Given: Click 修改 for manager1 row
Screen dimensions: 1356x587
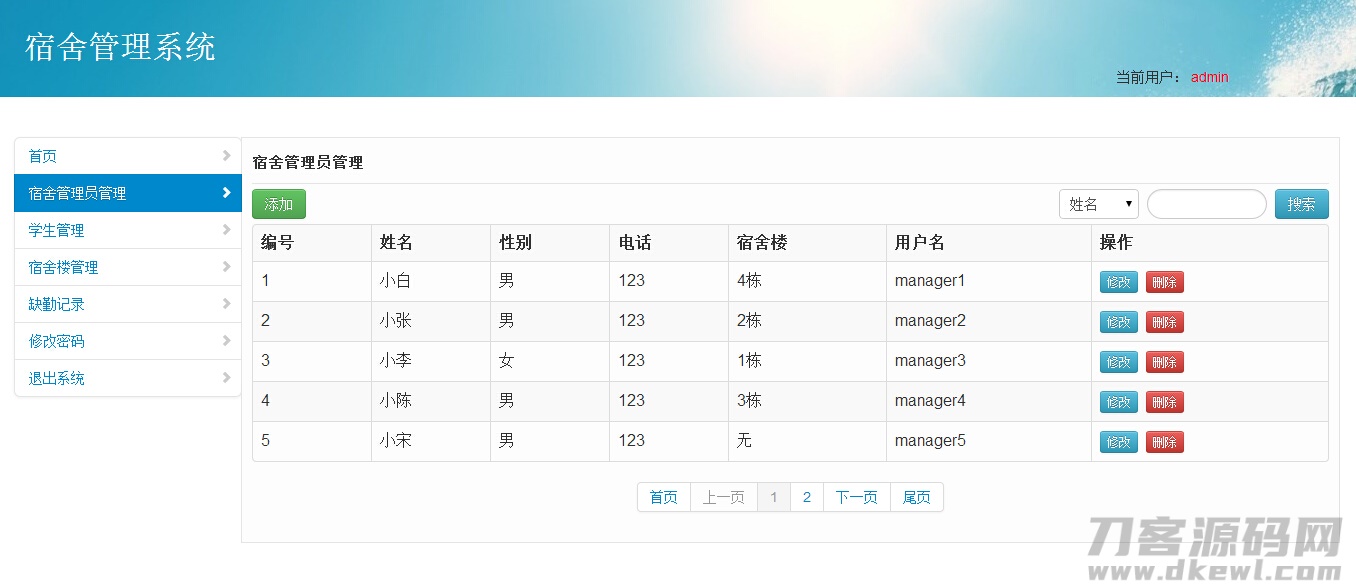Looking at the screenshot, I should click(1118, 282).
